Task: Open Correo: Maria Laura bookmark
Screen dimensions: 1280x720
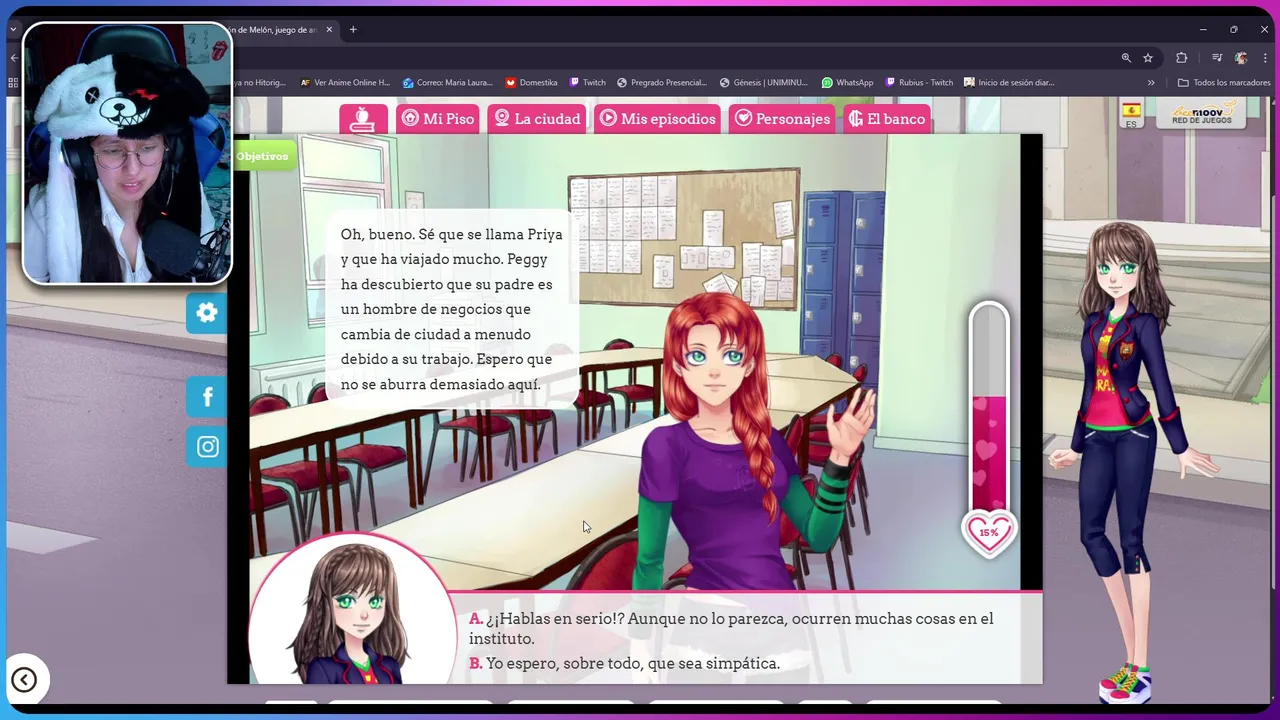Action: click(447, 83)
